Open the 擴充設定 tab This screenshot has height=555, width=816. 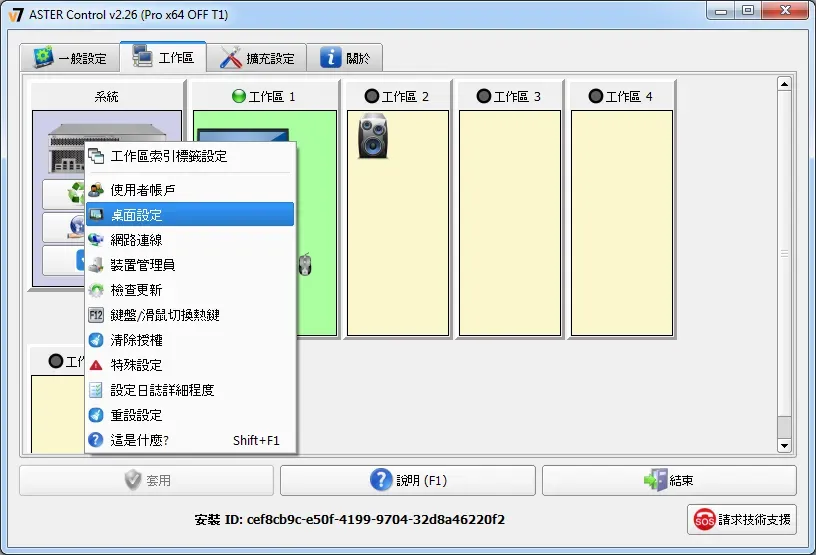pyautogui.click(x=257, y=58)
